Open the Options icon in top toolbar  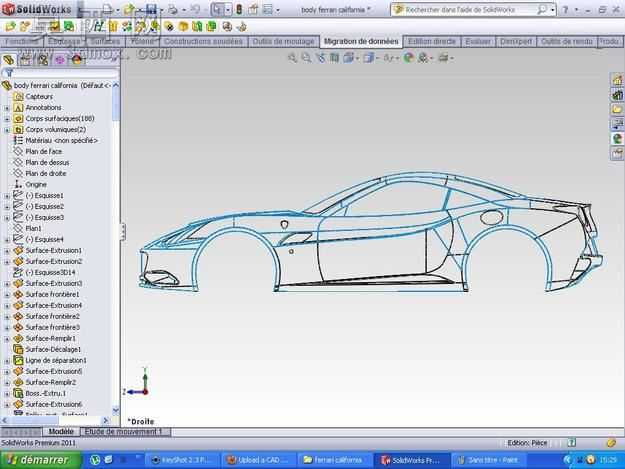coord(268,9)
